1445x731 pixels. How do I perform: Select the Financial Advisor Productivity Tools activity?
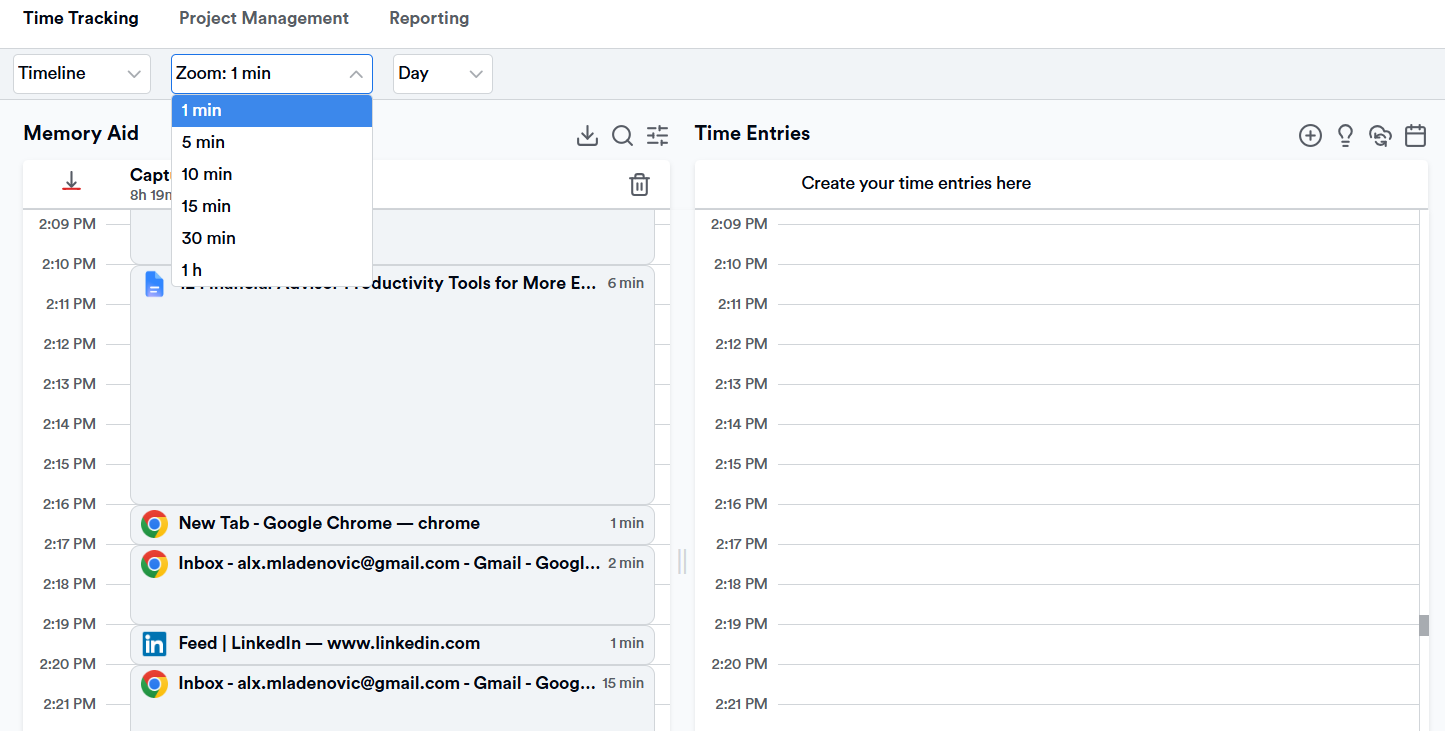[392, 385]
